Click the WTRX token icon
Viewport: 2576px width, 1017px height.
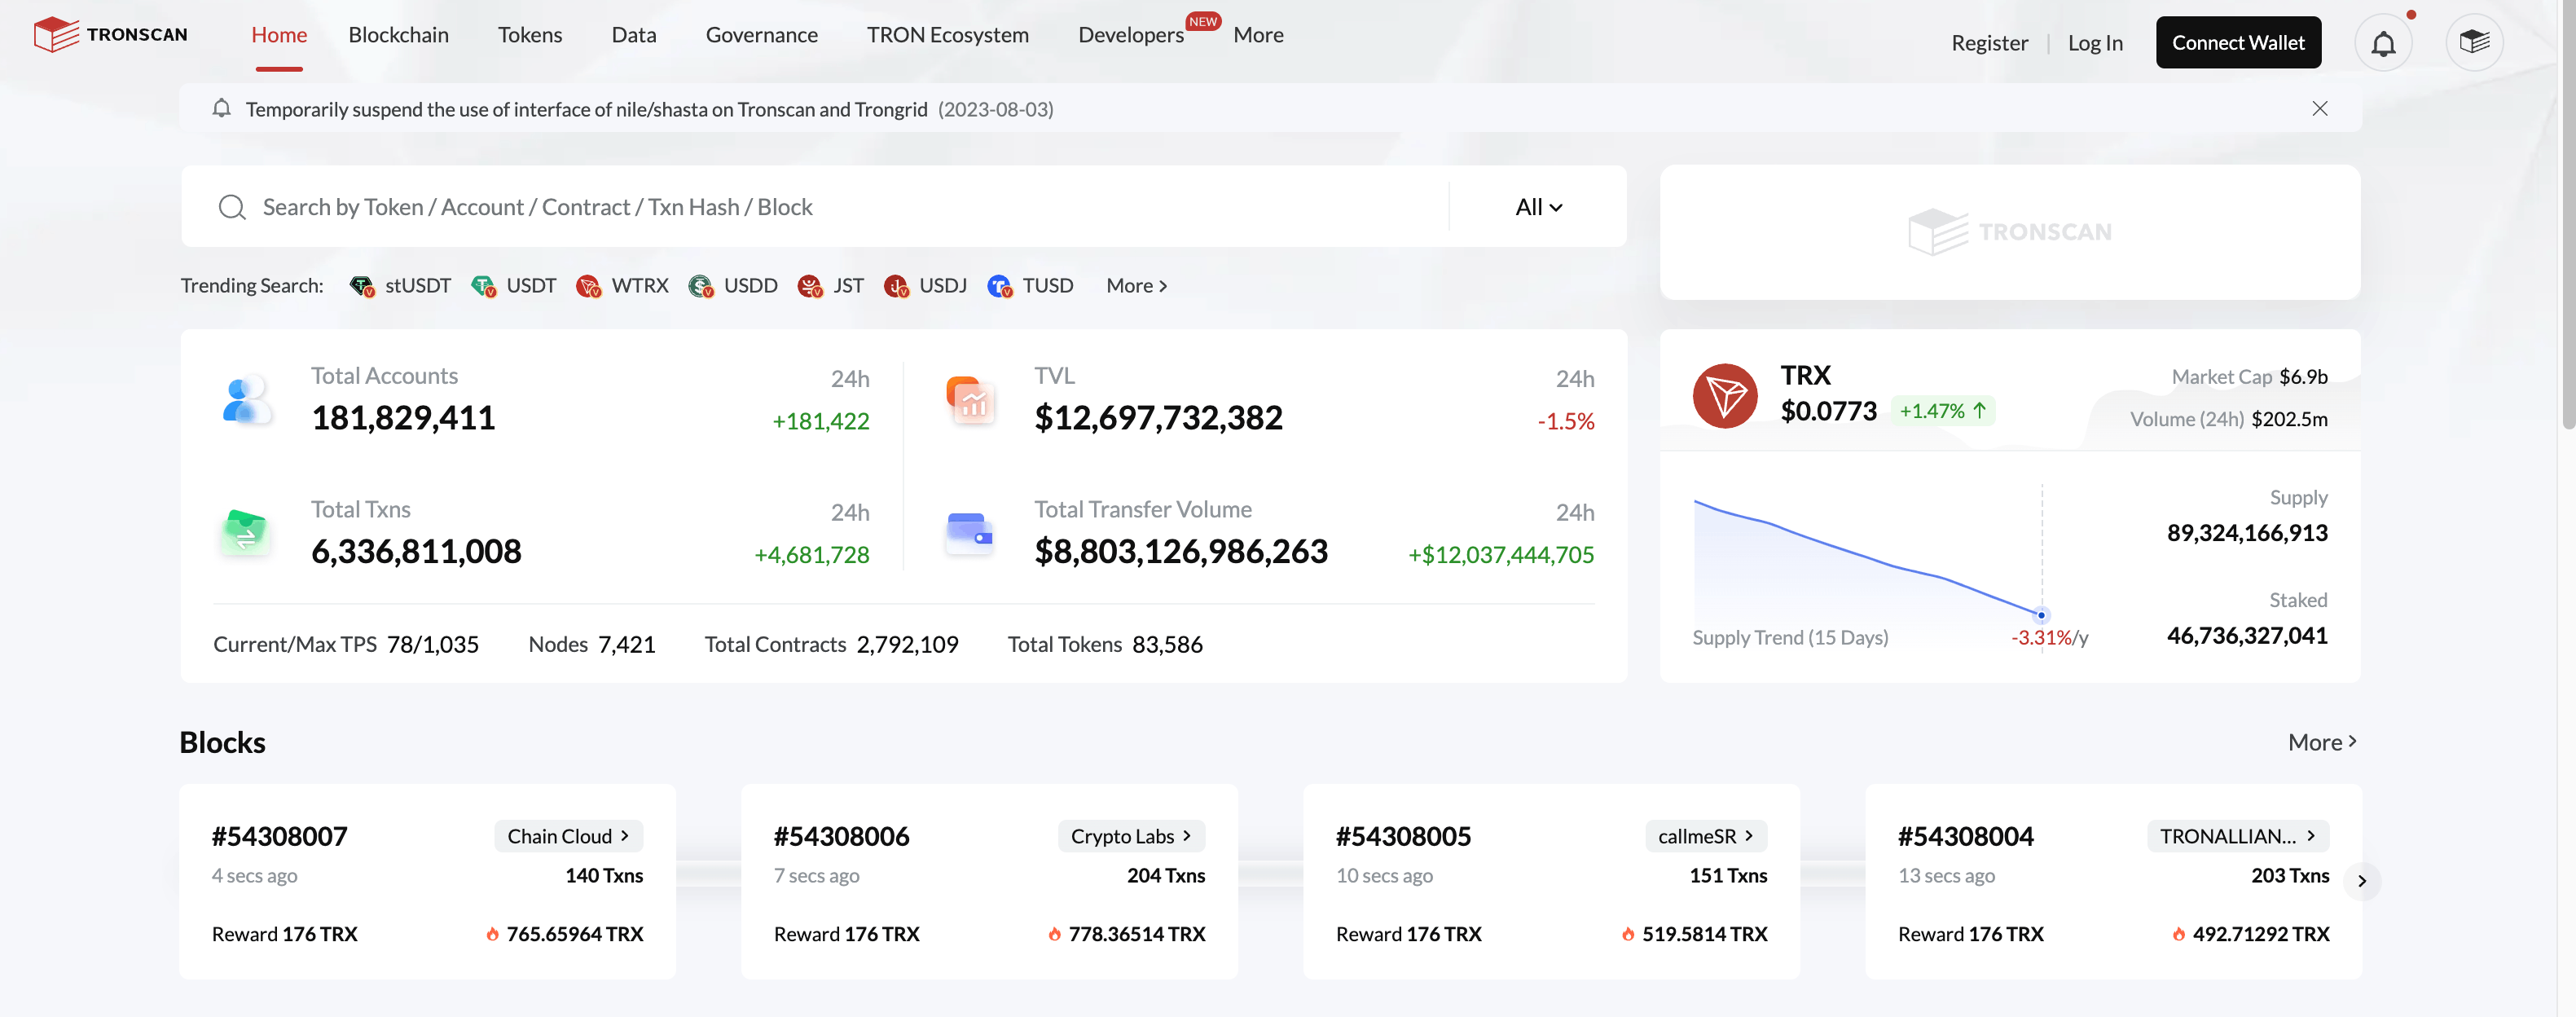tap(588, 286)
